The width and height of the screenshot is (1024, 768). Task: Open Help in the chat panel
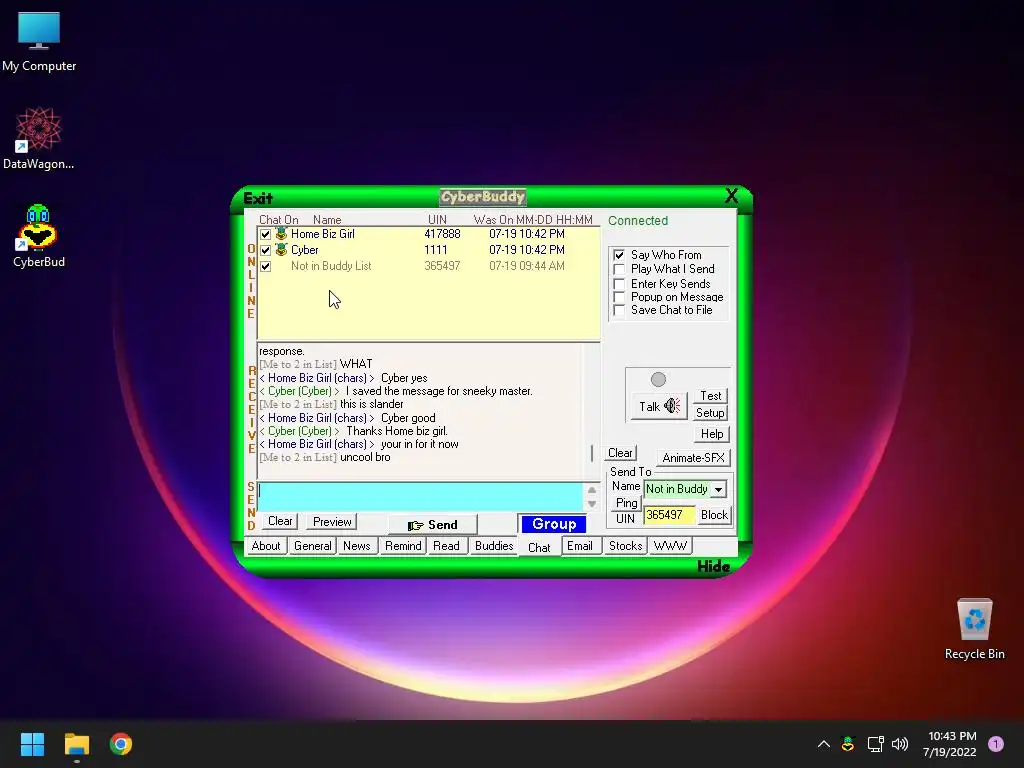[711, 434]
